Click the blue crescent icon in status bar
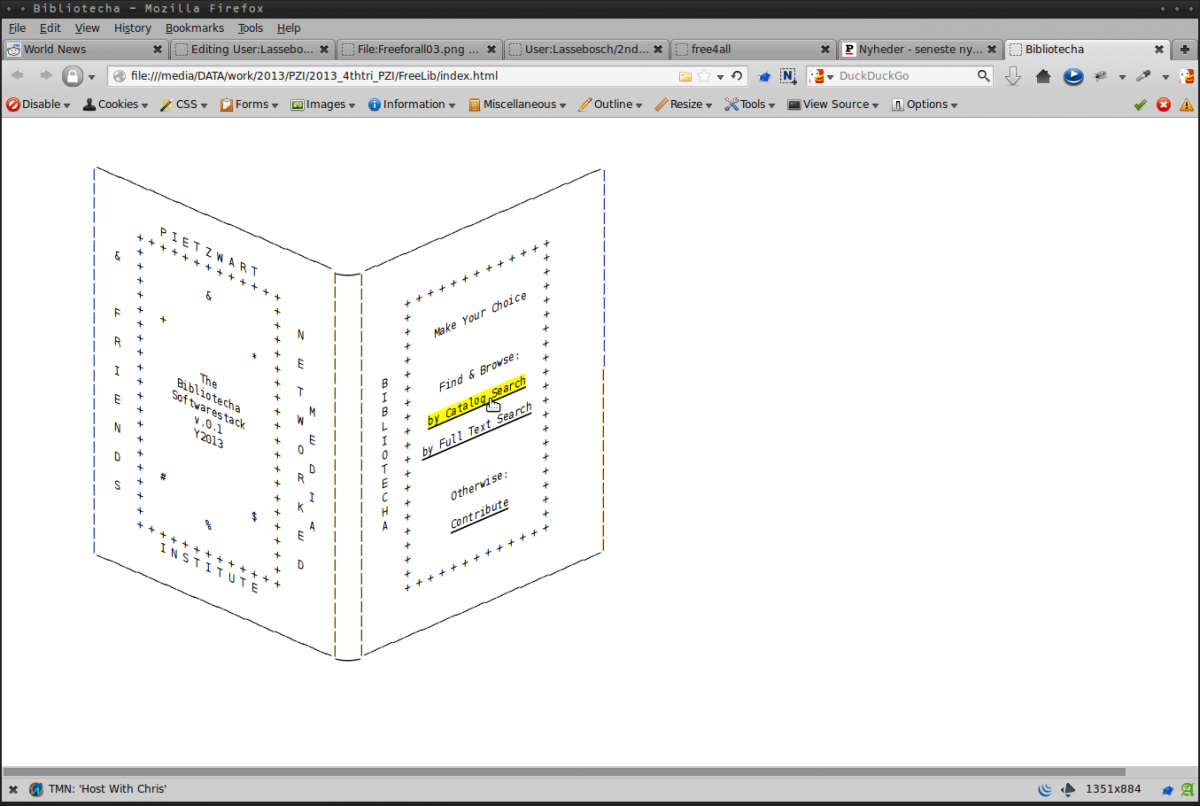Viewport: 1200px width, 806px height. point(1045,790)
